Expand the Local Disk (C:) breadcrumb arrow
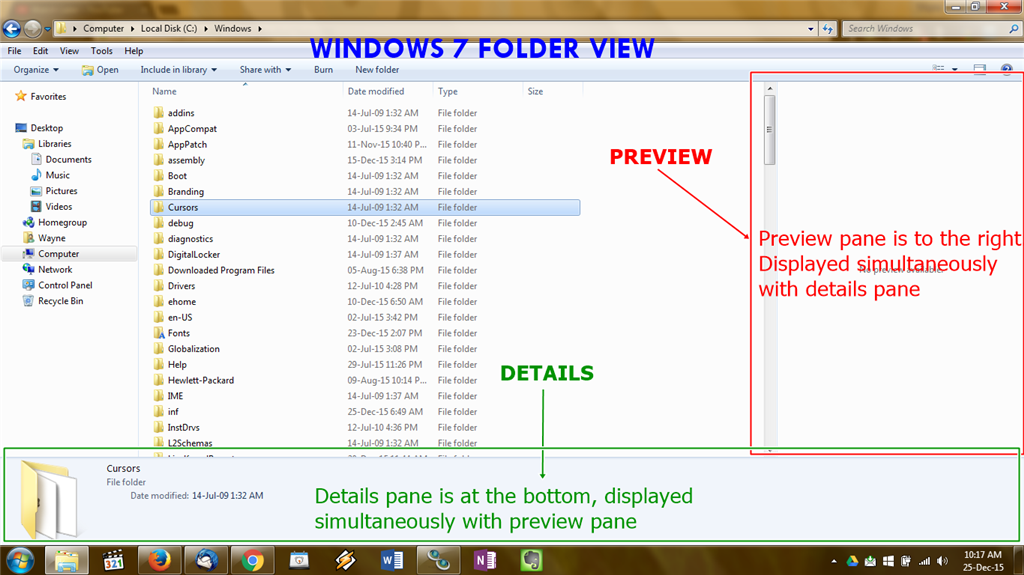This screenshot has width=1024, height=575. (206, 29)
